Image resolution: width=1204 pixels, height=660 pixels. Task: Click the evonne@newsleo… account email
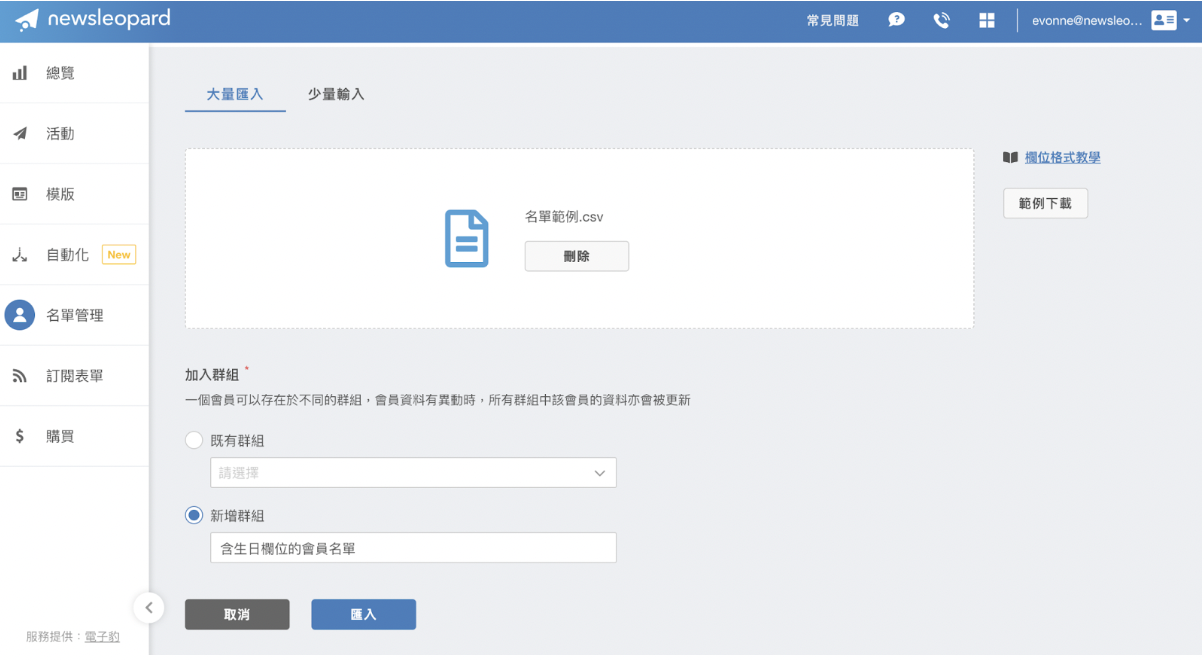coord(1087,20)
